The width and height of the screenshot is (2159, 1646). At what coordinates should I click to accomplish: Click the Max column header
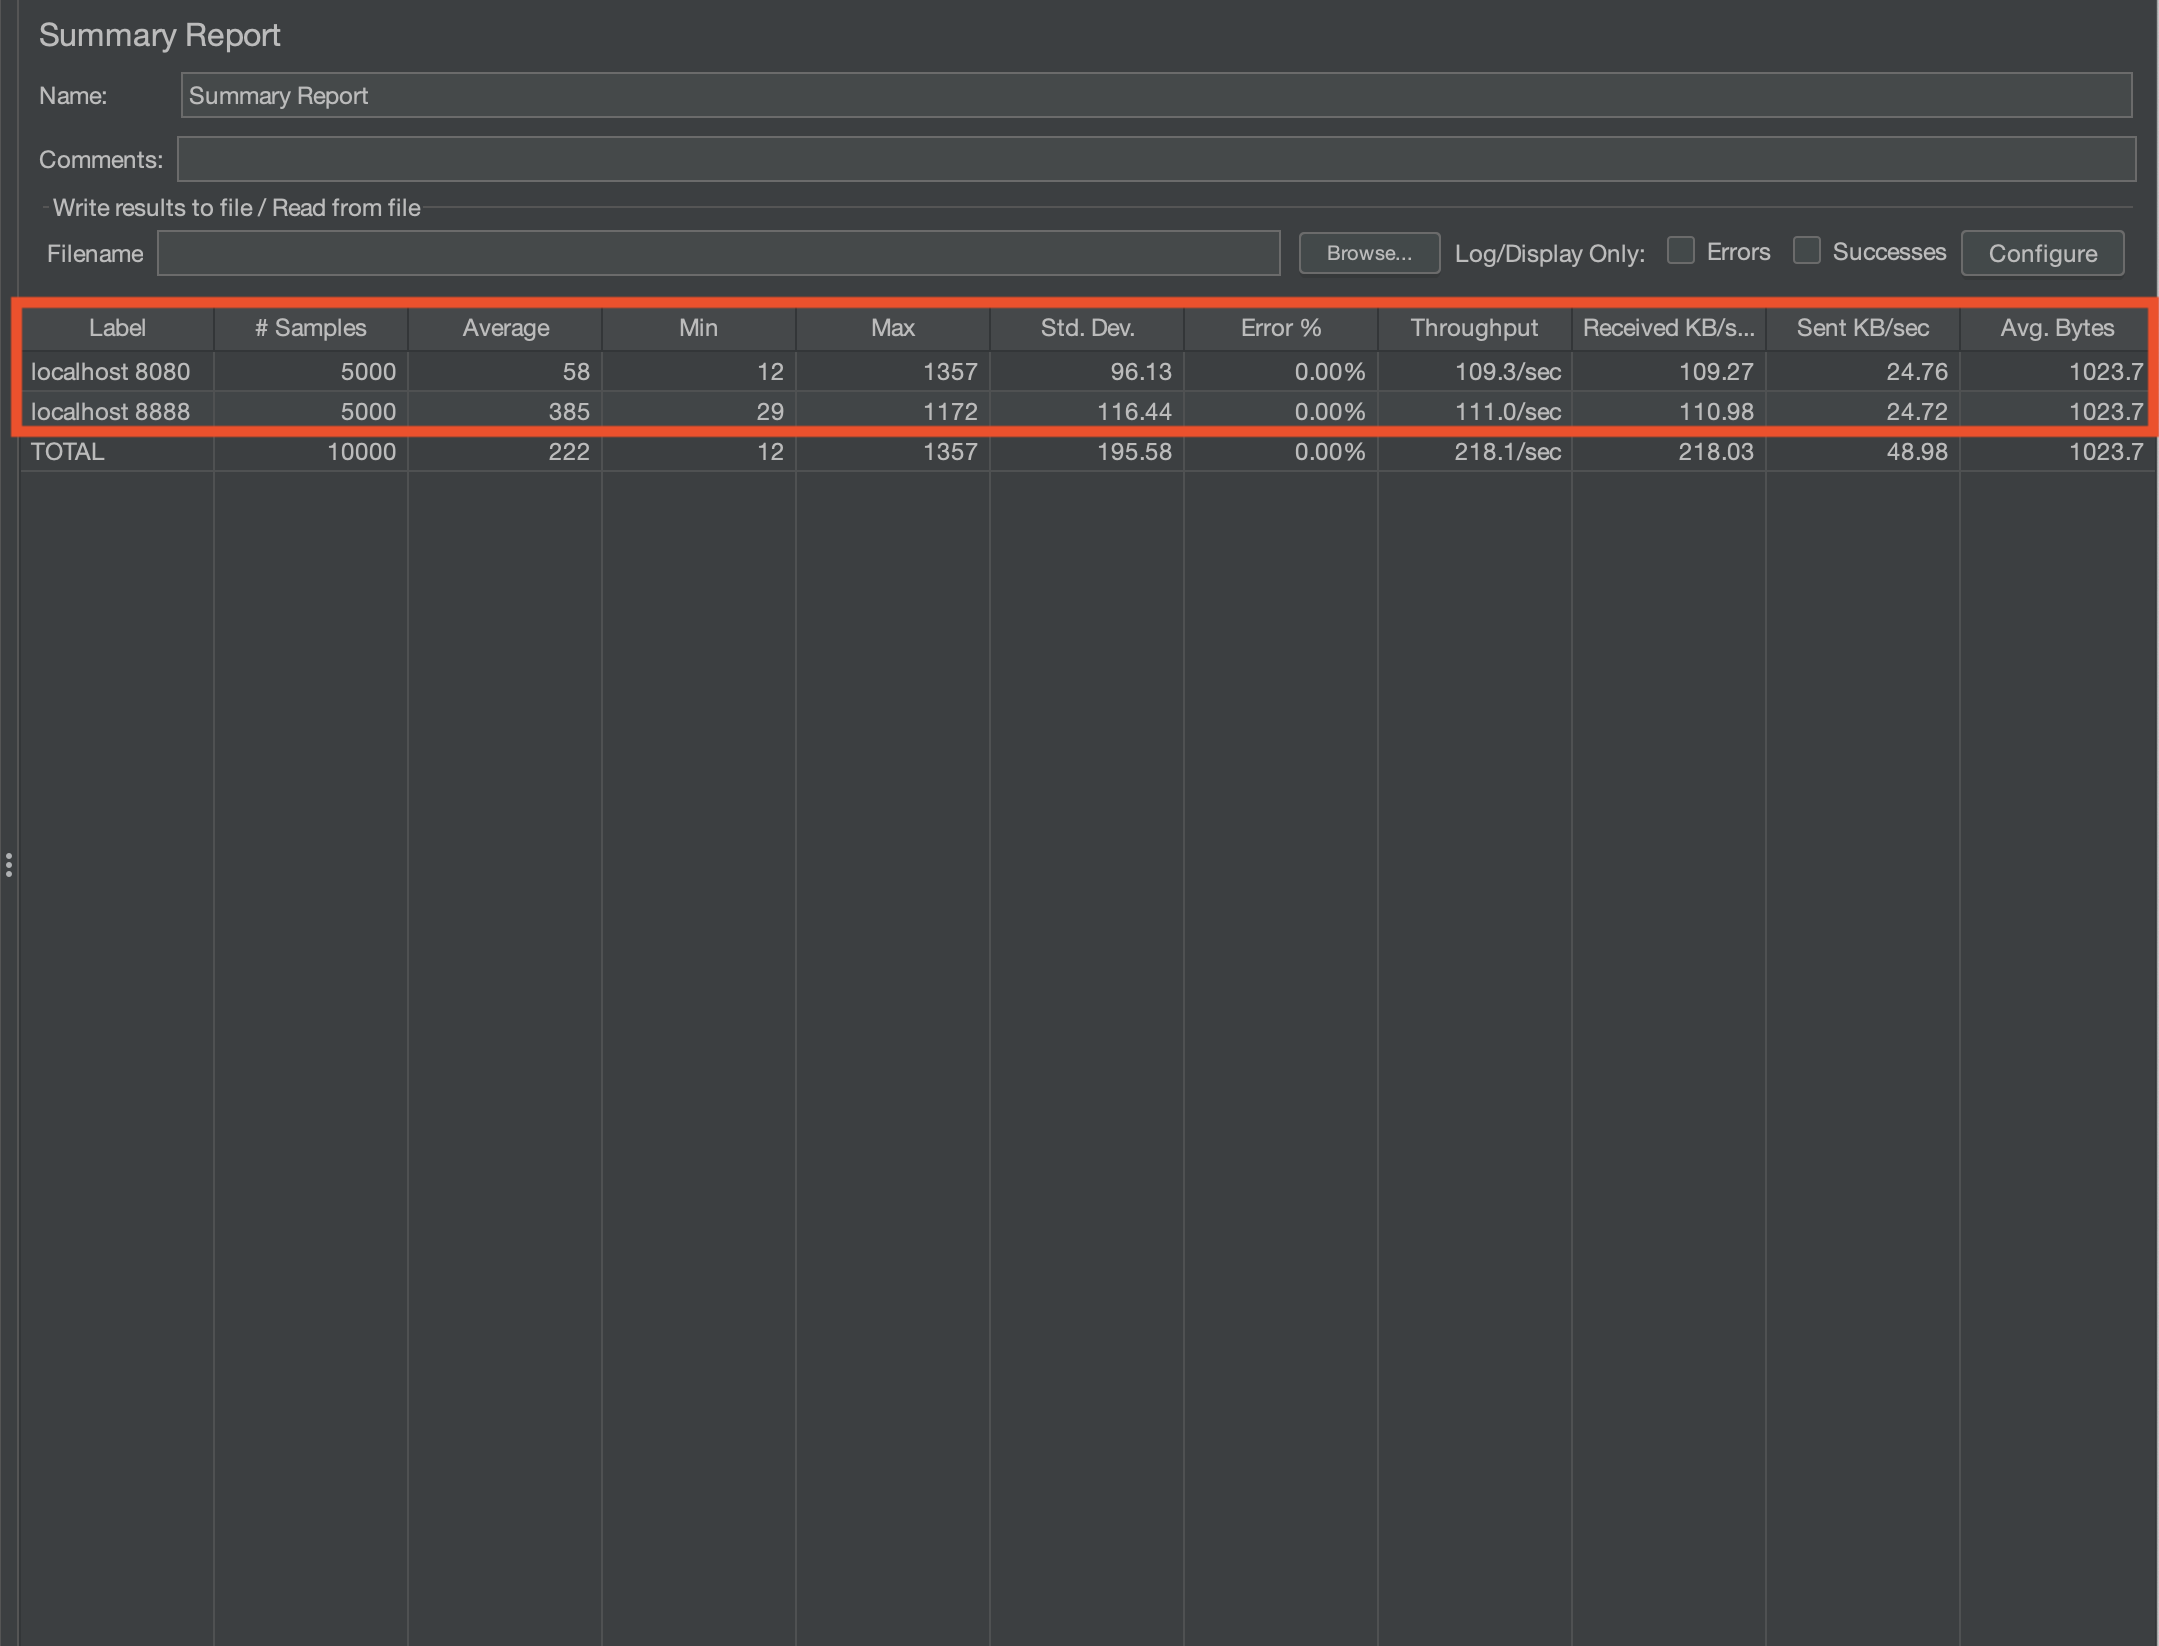coord(892,328)
